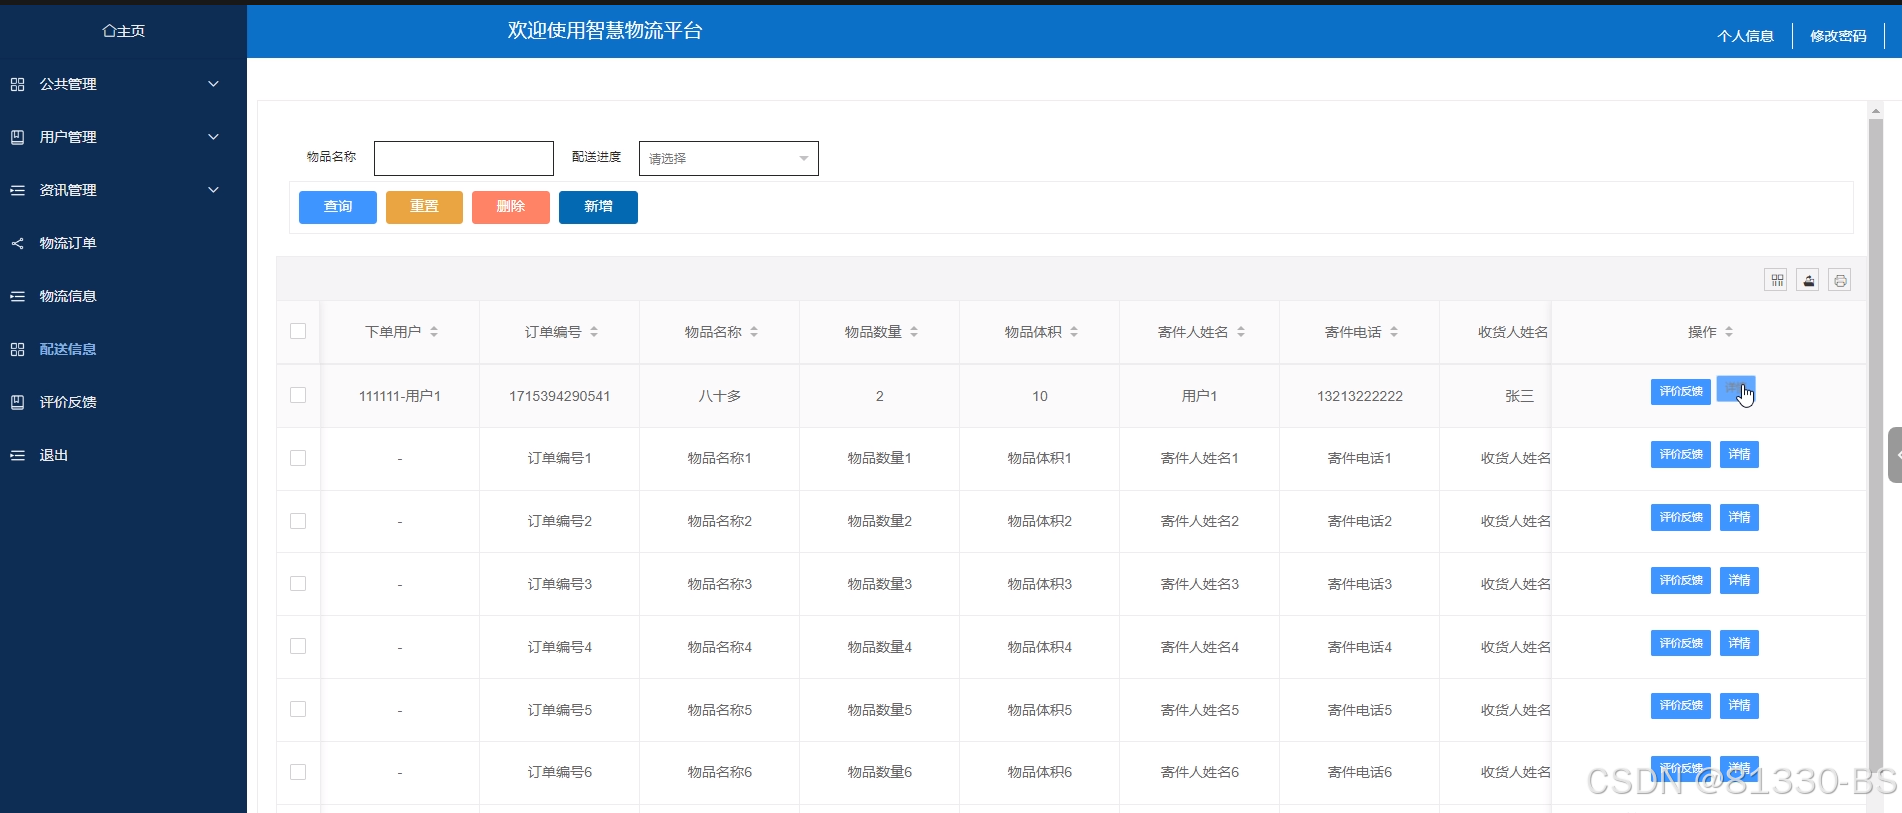Check the 订单编号2 row checkbox
Screen dimensions: 1902x813
[298, 521]
